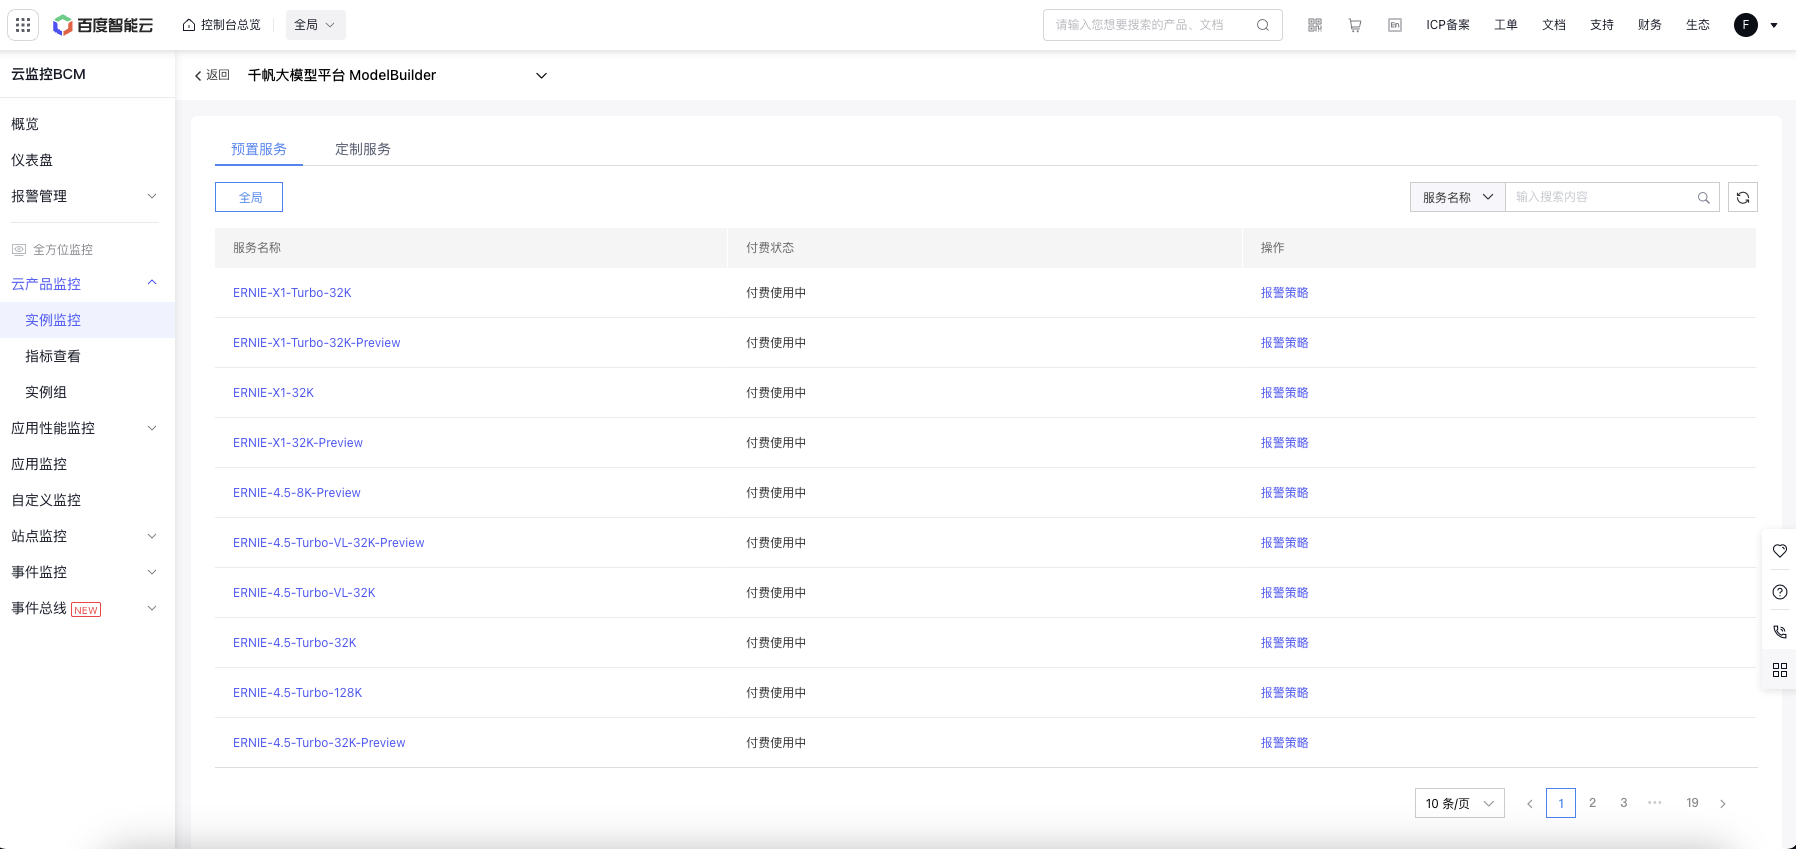Open the shopping cart icon

(x=1355, y=25)
